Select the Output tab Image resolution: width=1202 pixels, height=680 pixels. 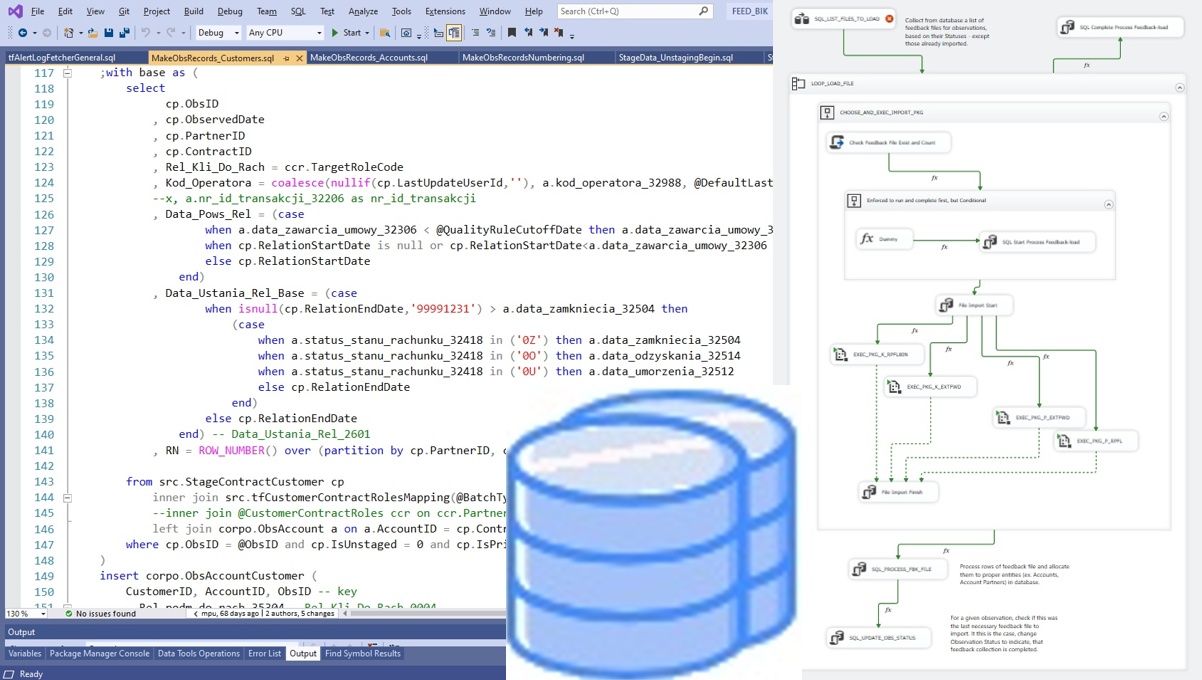[x=303, y=654]
